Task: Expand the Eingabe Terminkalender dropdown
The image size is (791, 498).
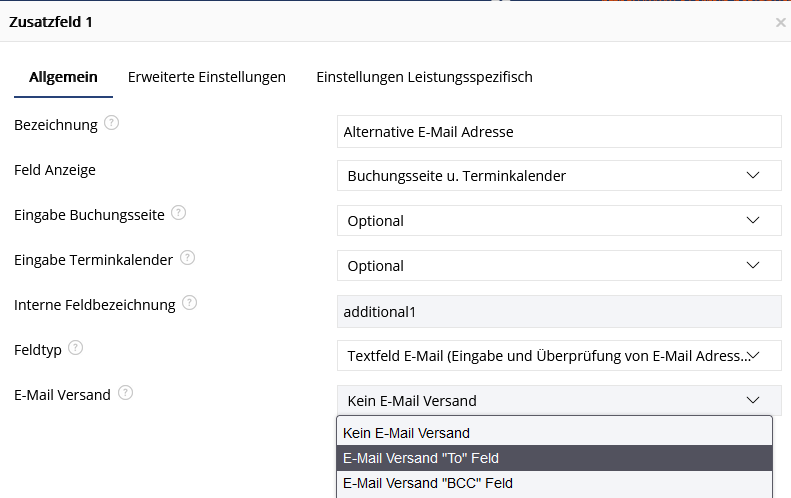Action: (559, 265)
